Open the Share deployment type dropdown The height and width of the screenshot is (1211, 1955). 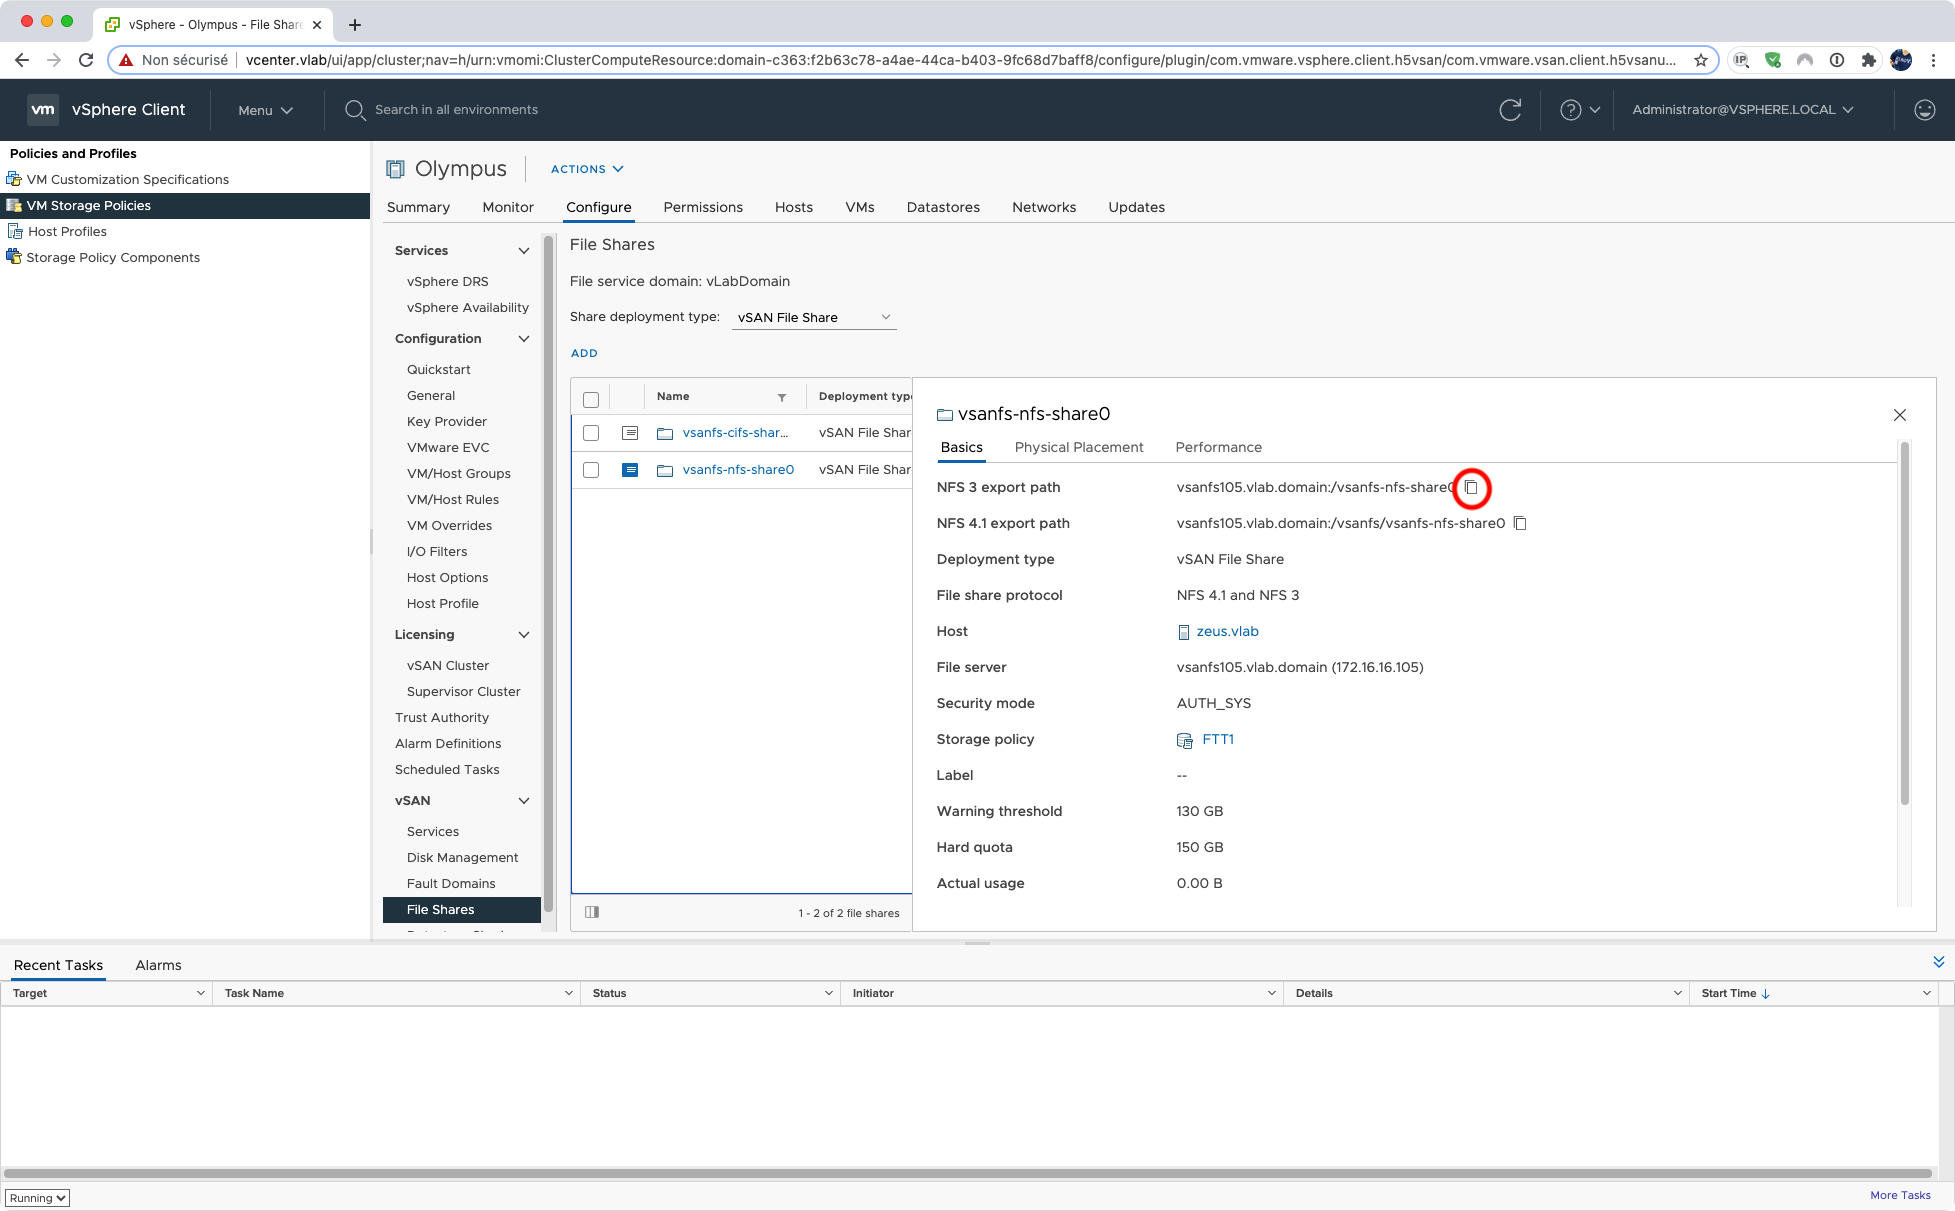click(x=813, y=318)
